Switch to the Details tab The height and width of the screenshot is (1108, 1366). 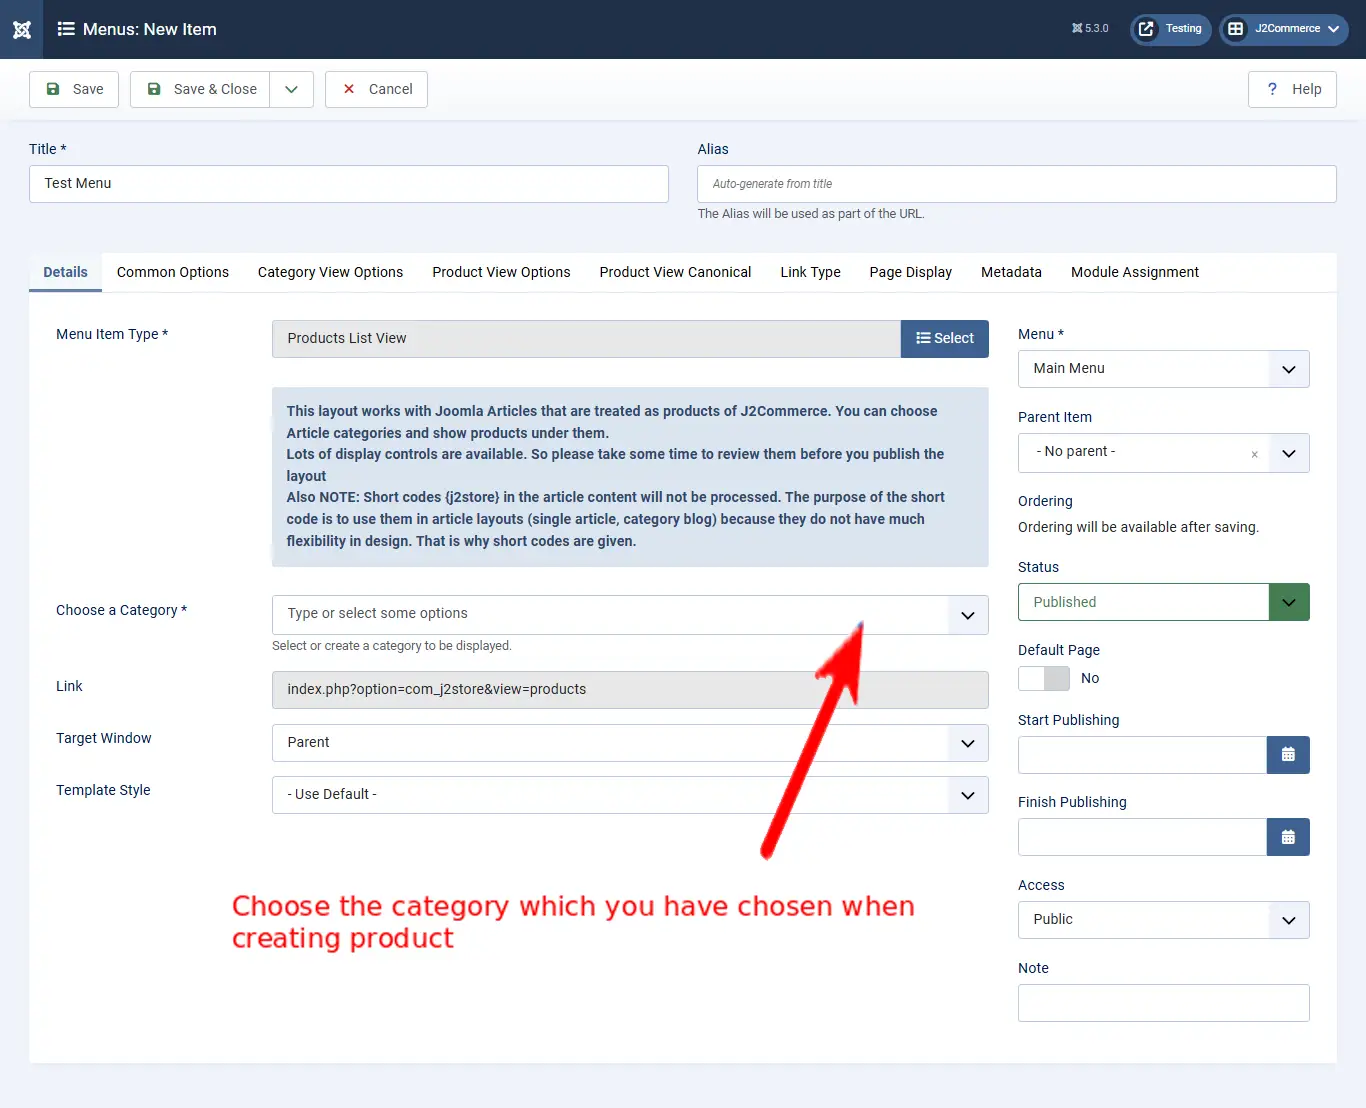(65, 272)
